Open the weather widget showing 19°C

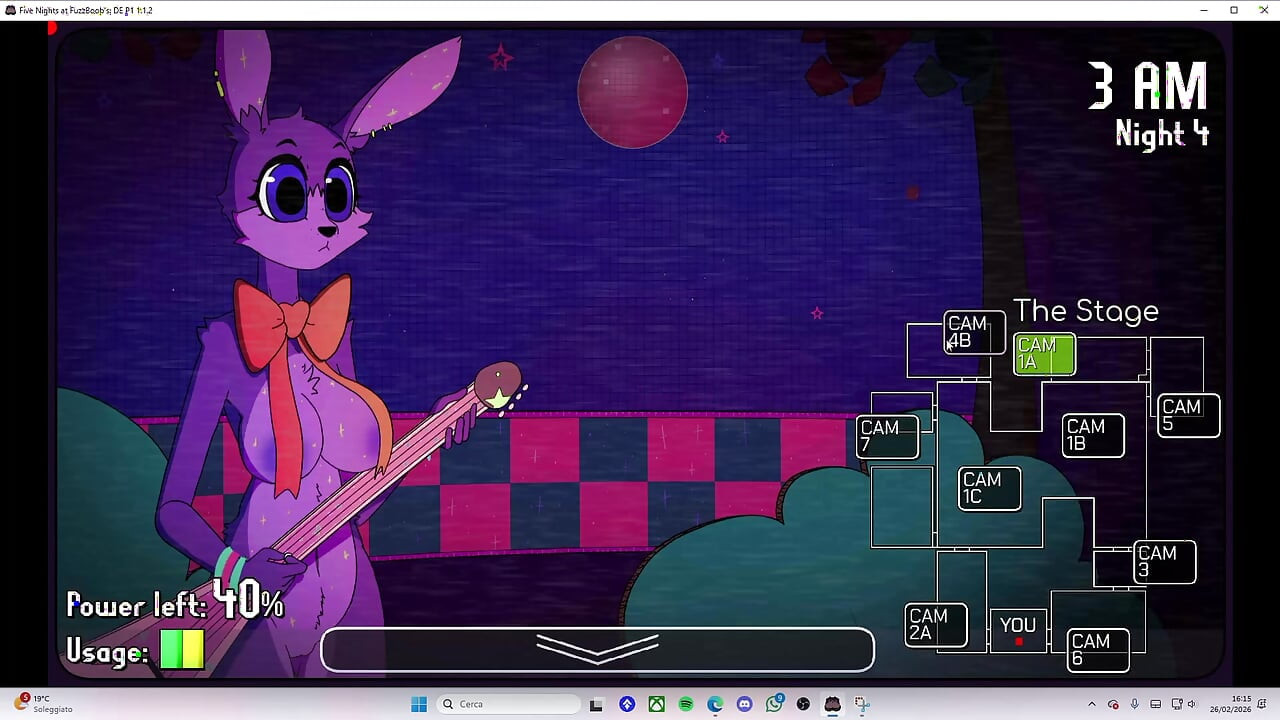(x=44, y=704)
